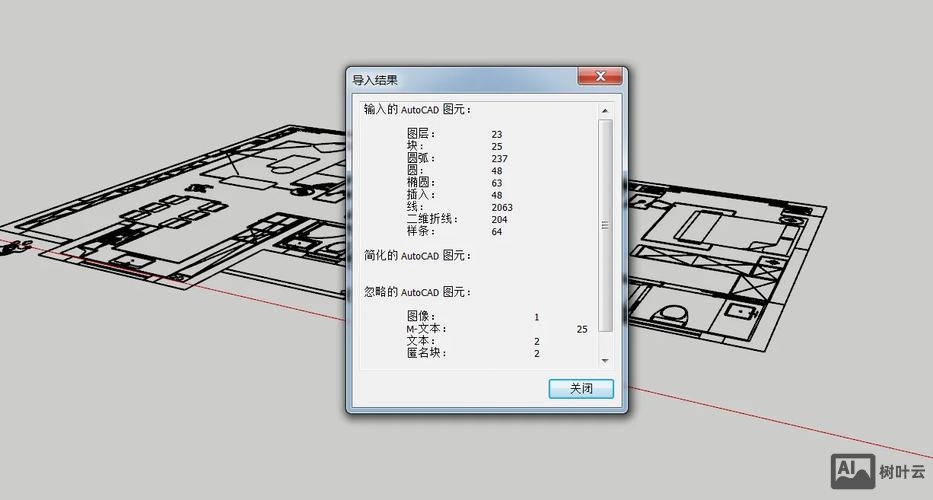Click the M-文本 row label
The width and height of the screenshot is (933, 500).
point(427,329)
